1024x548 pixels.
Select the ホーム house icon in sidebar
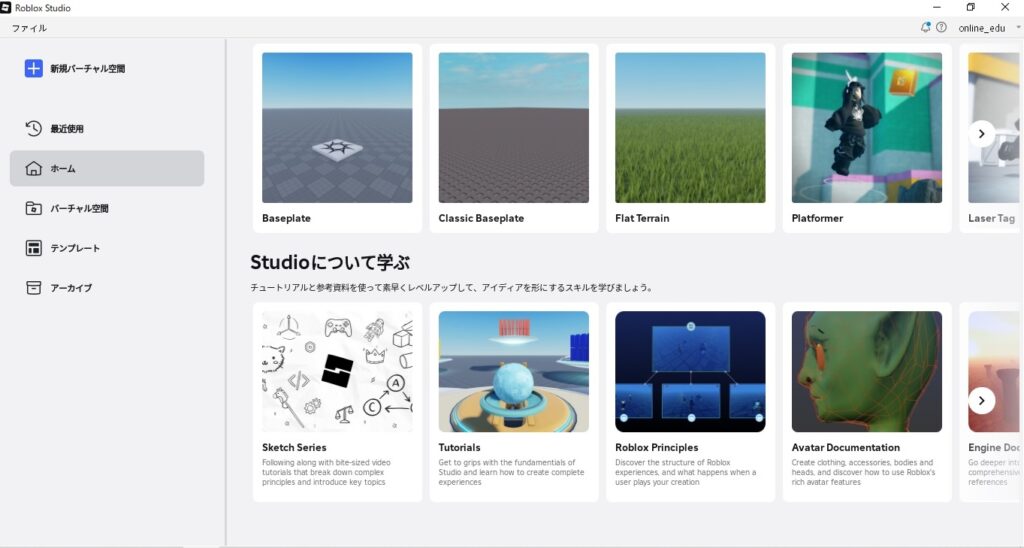[34, 169]
